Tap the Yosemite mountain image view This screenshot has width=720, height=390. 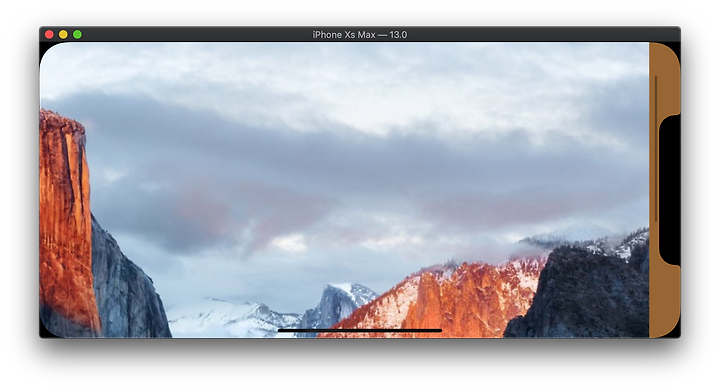tap(344, 190)
